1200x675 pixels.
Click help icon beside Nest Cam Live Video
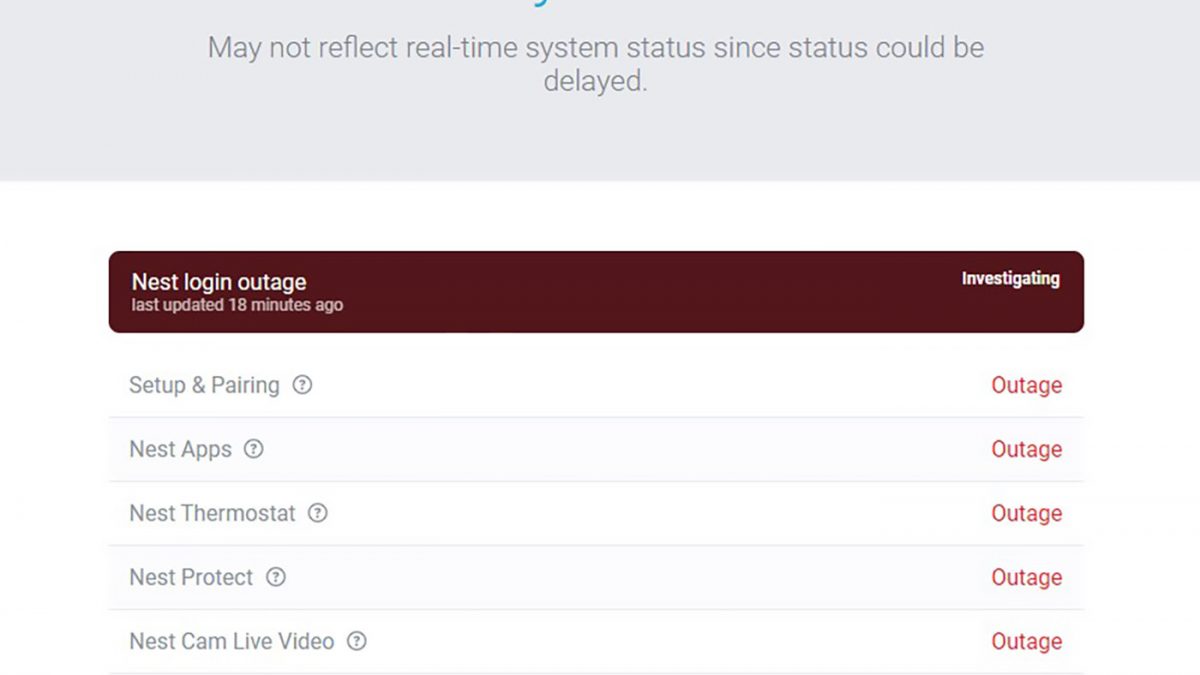pyautogui.click(x=356, y=641)
